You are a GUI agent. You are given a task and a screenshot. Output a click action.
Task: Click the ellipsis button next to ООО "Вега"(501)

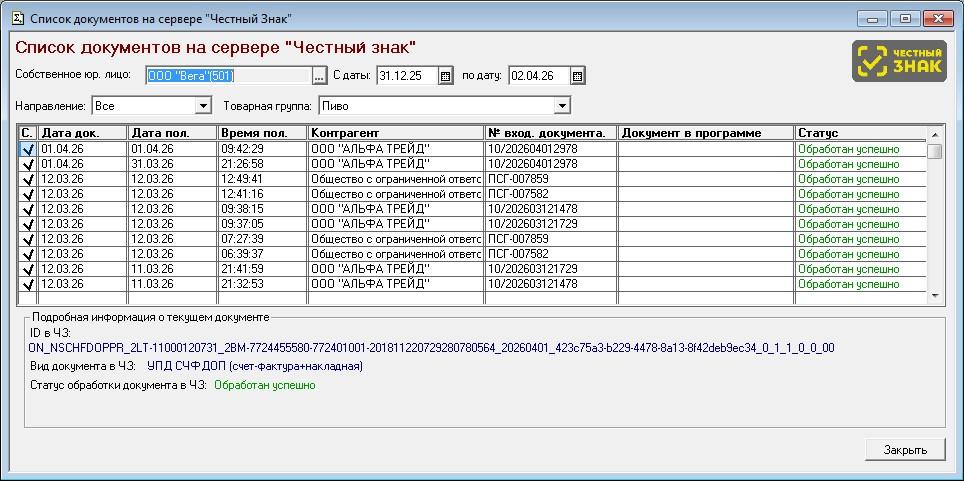[318, 76]
